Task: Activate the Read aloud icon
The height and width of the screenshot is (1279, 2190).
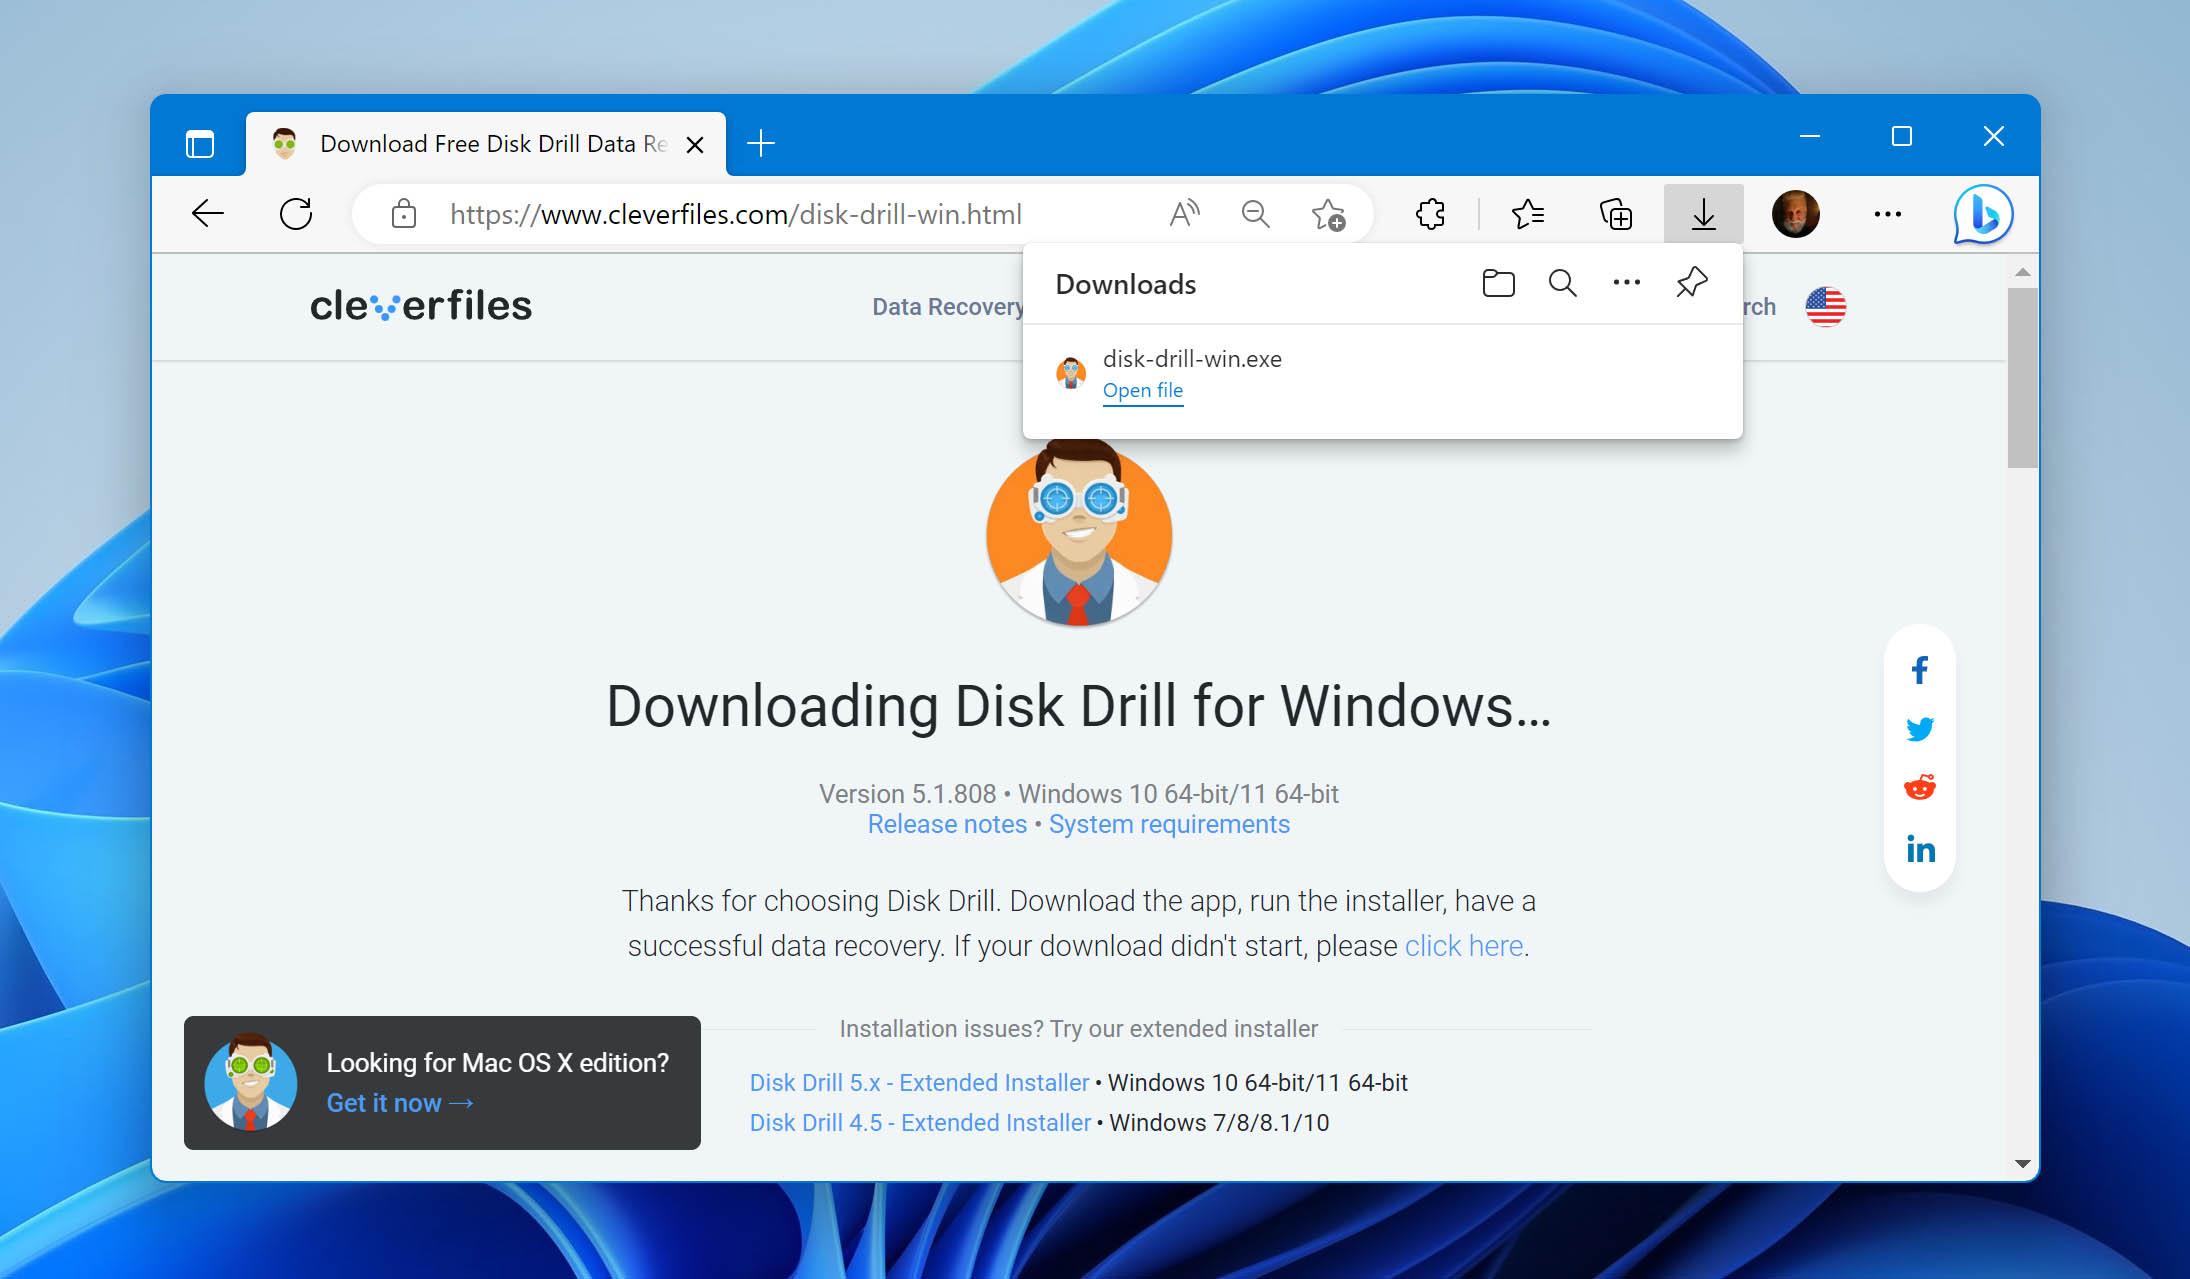Action: coord(1184,214)
